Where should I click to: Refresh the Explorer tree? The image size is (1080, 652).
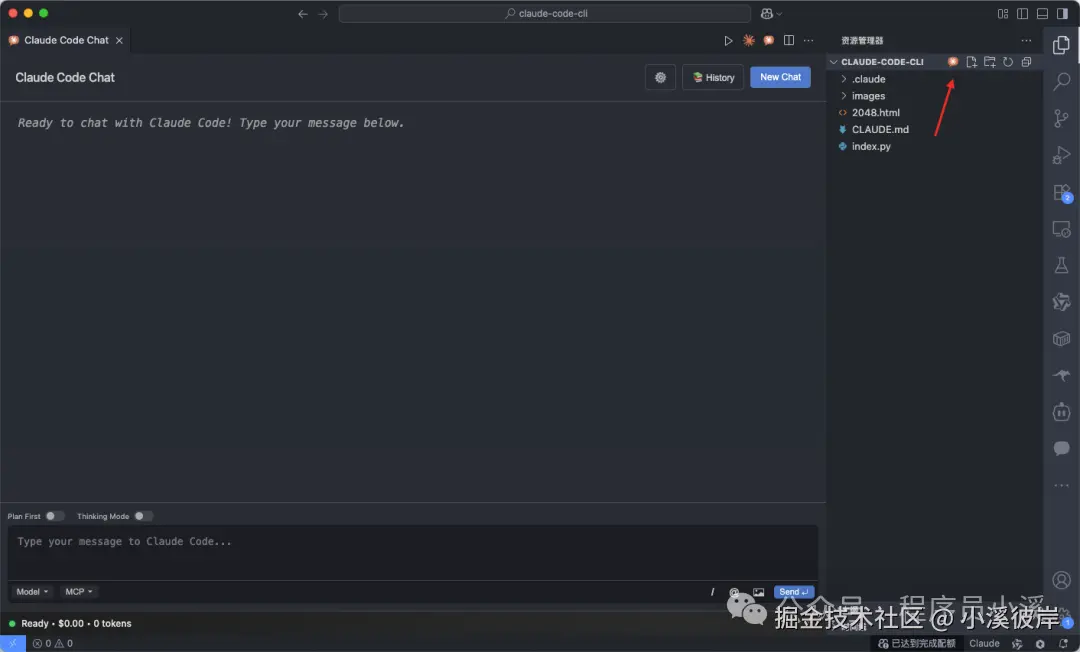coord(1008,62)
